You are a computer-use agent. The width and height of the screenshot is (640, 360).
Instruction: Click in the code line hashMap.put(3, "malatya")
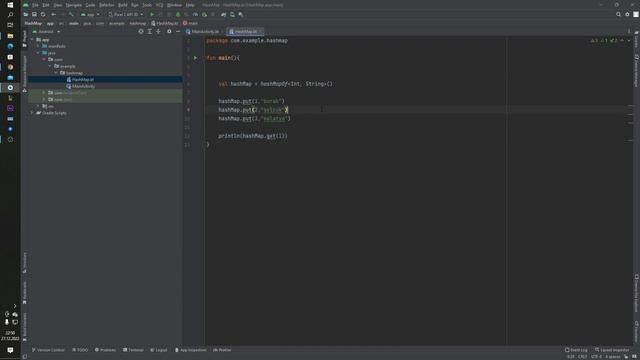pos(254,119)
